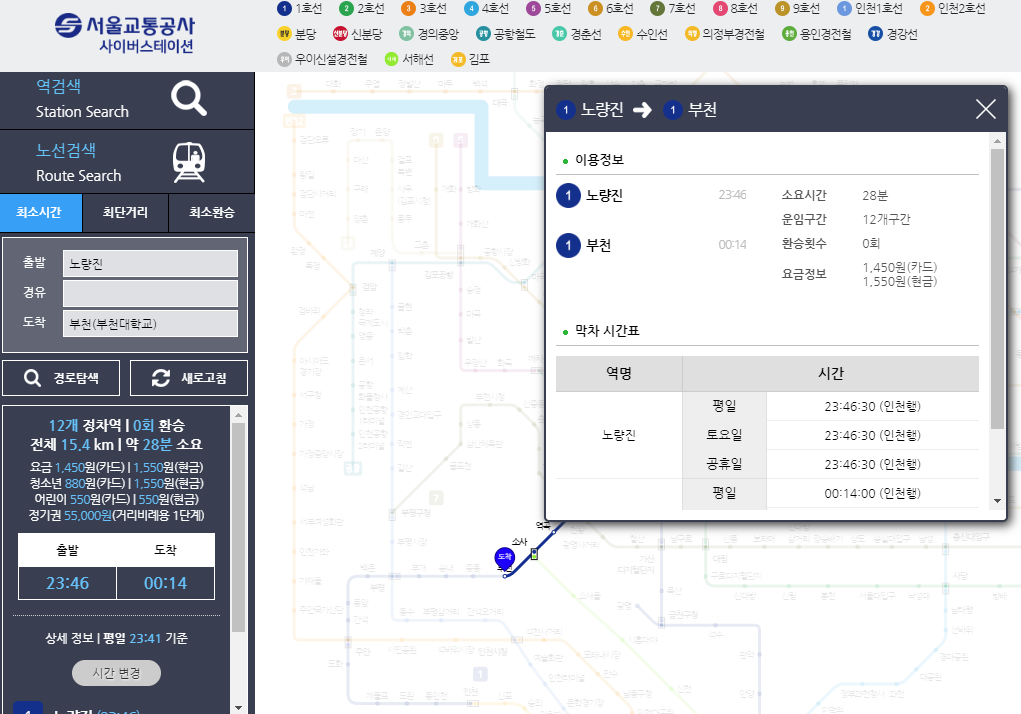The image size is (1021, 714).
Task: Select the 7호선 line legend icon
Action: 658,8
